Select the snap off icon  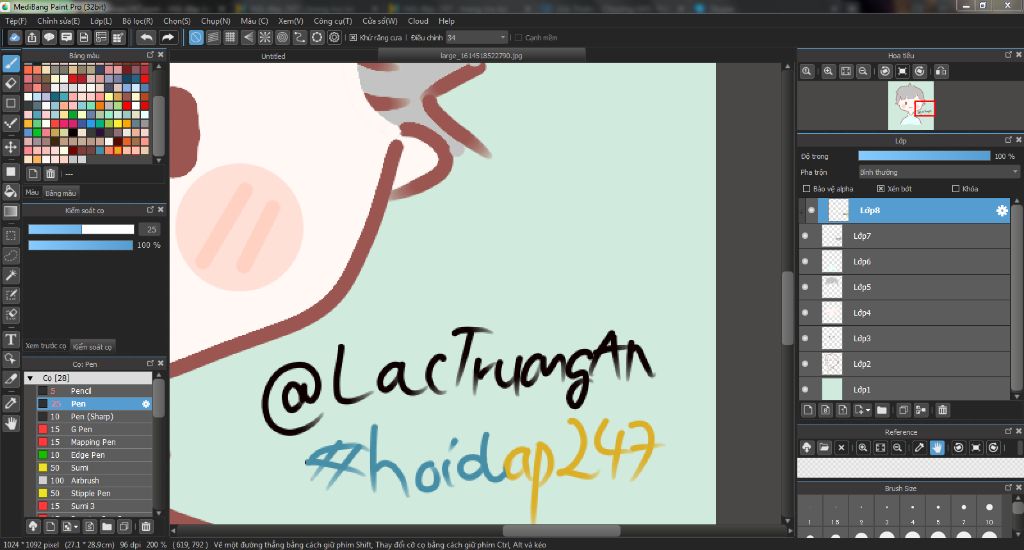(196, 38)
